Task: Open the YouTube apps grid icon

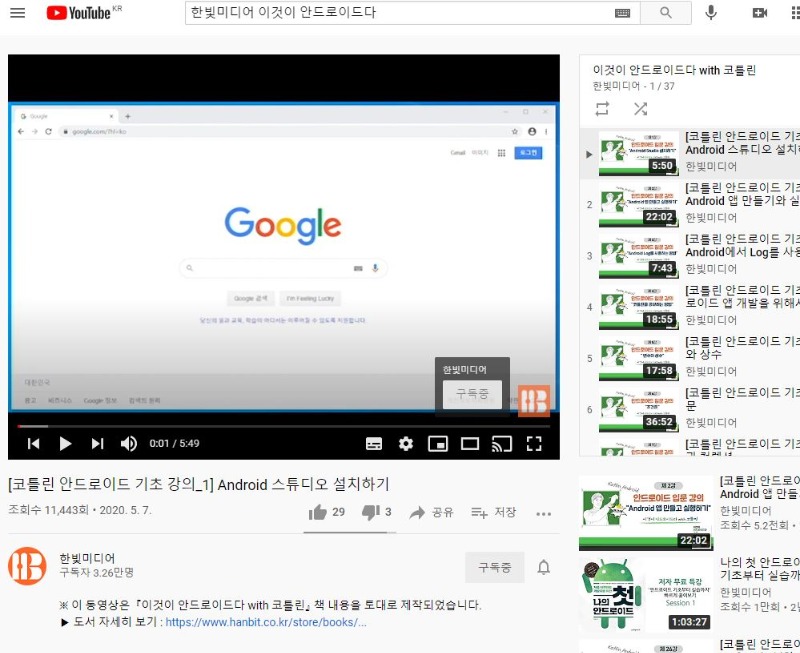Action: click(x=795, y=12)
